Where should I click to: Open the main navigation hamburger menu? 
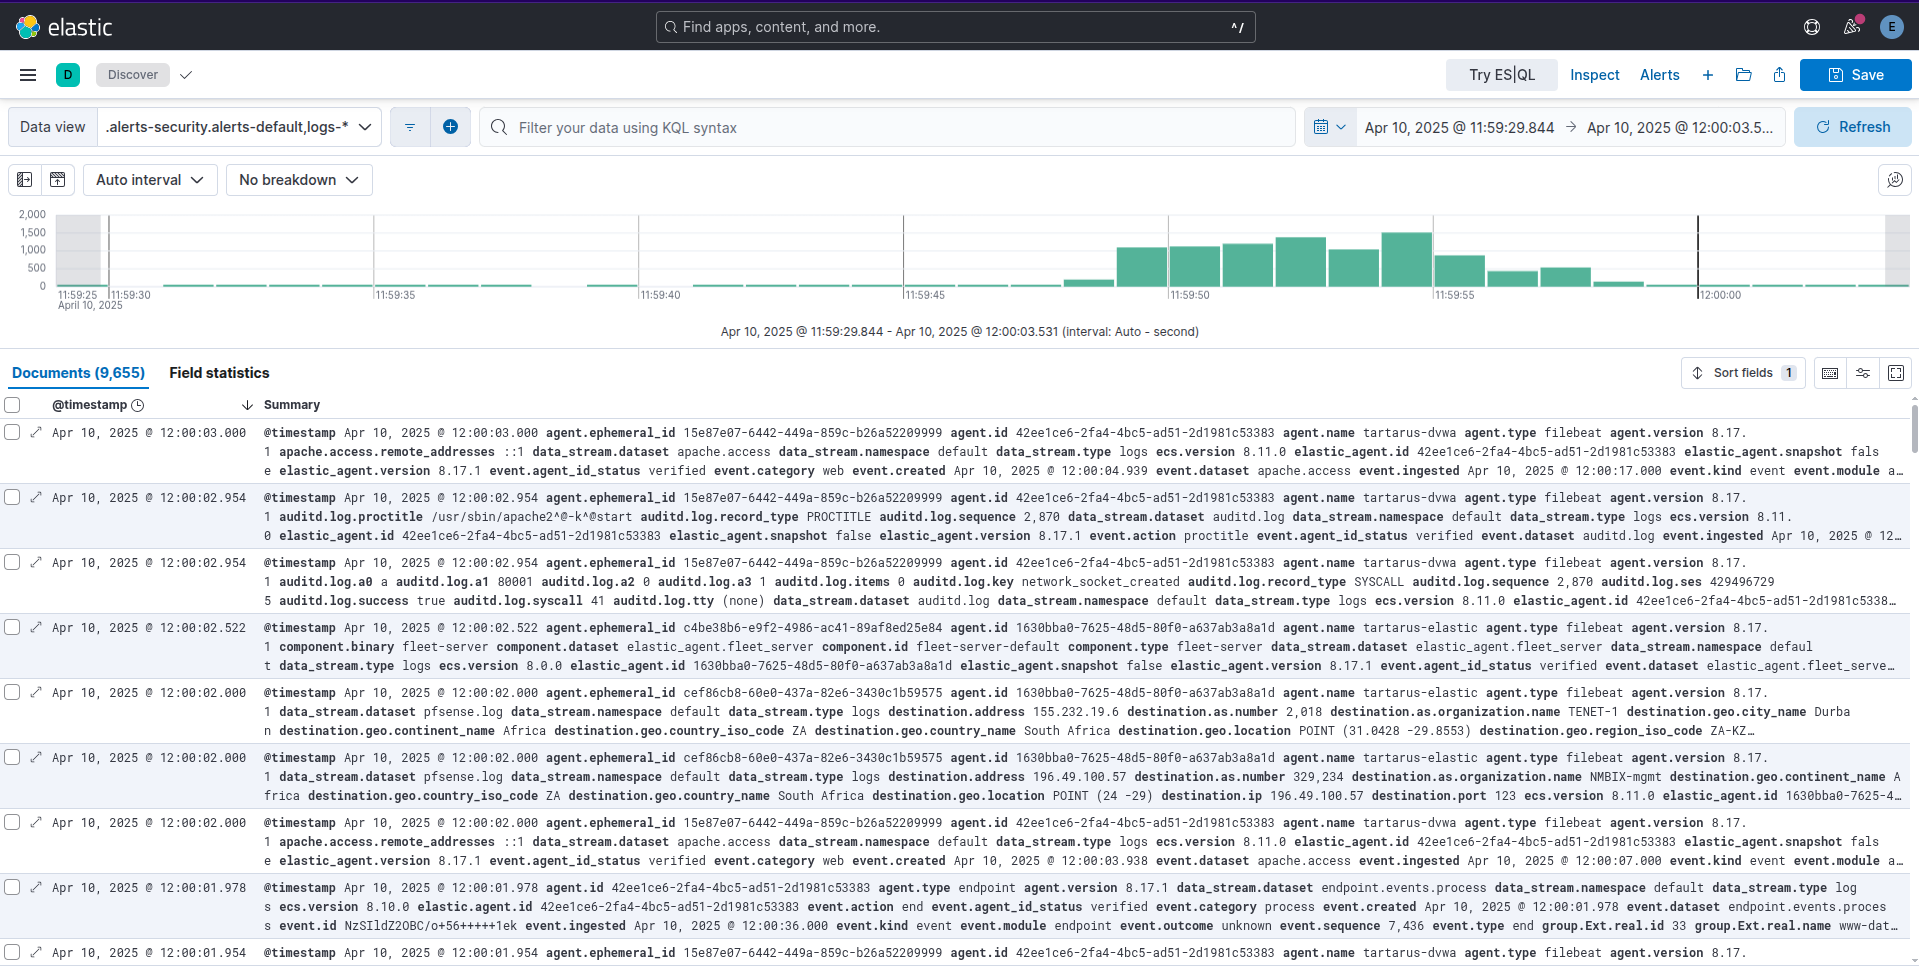[28, 75]
